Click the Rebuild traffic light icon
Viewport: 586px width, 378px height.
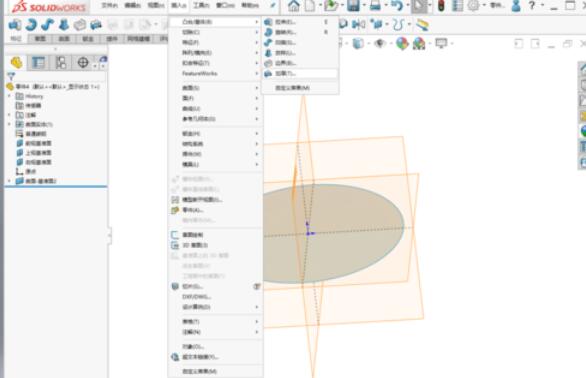(441, 6)
